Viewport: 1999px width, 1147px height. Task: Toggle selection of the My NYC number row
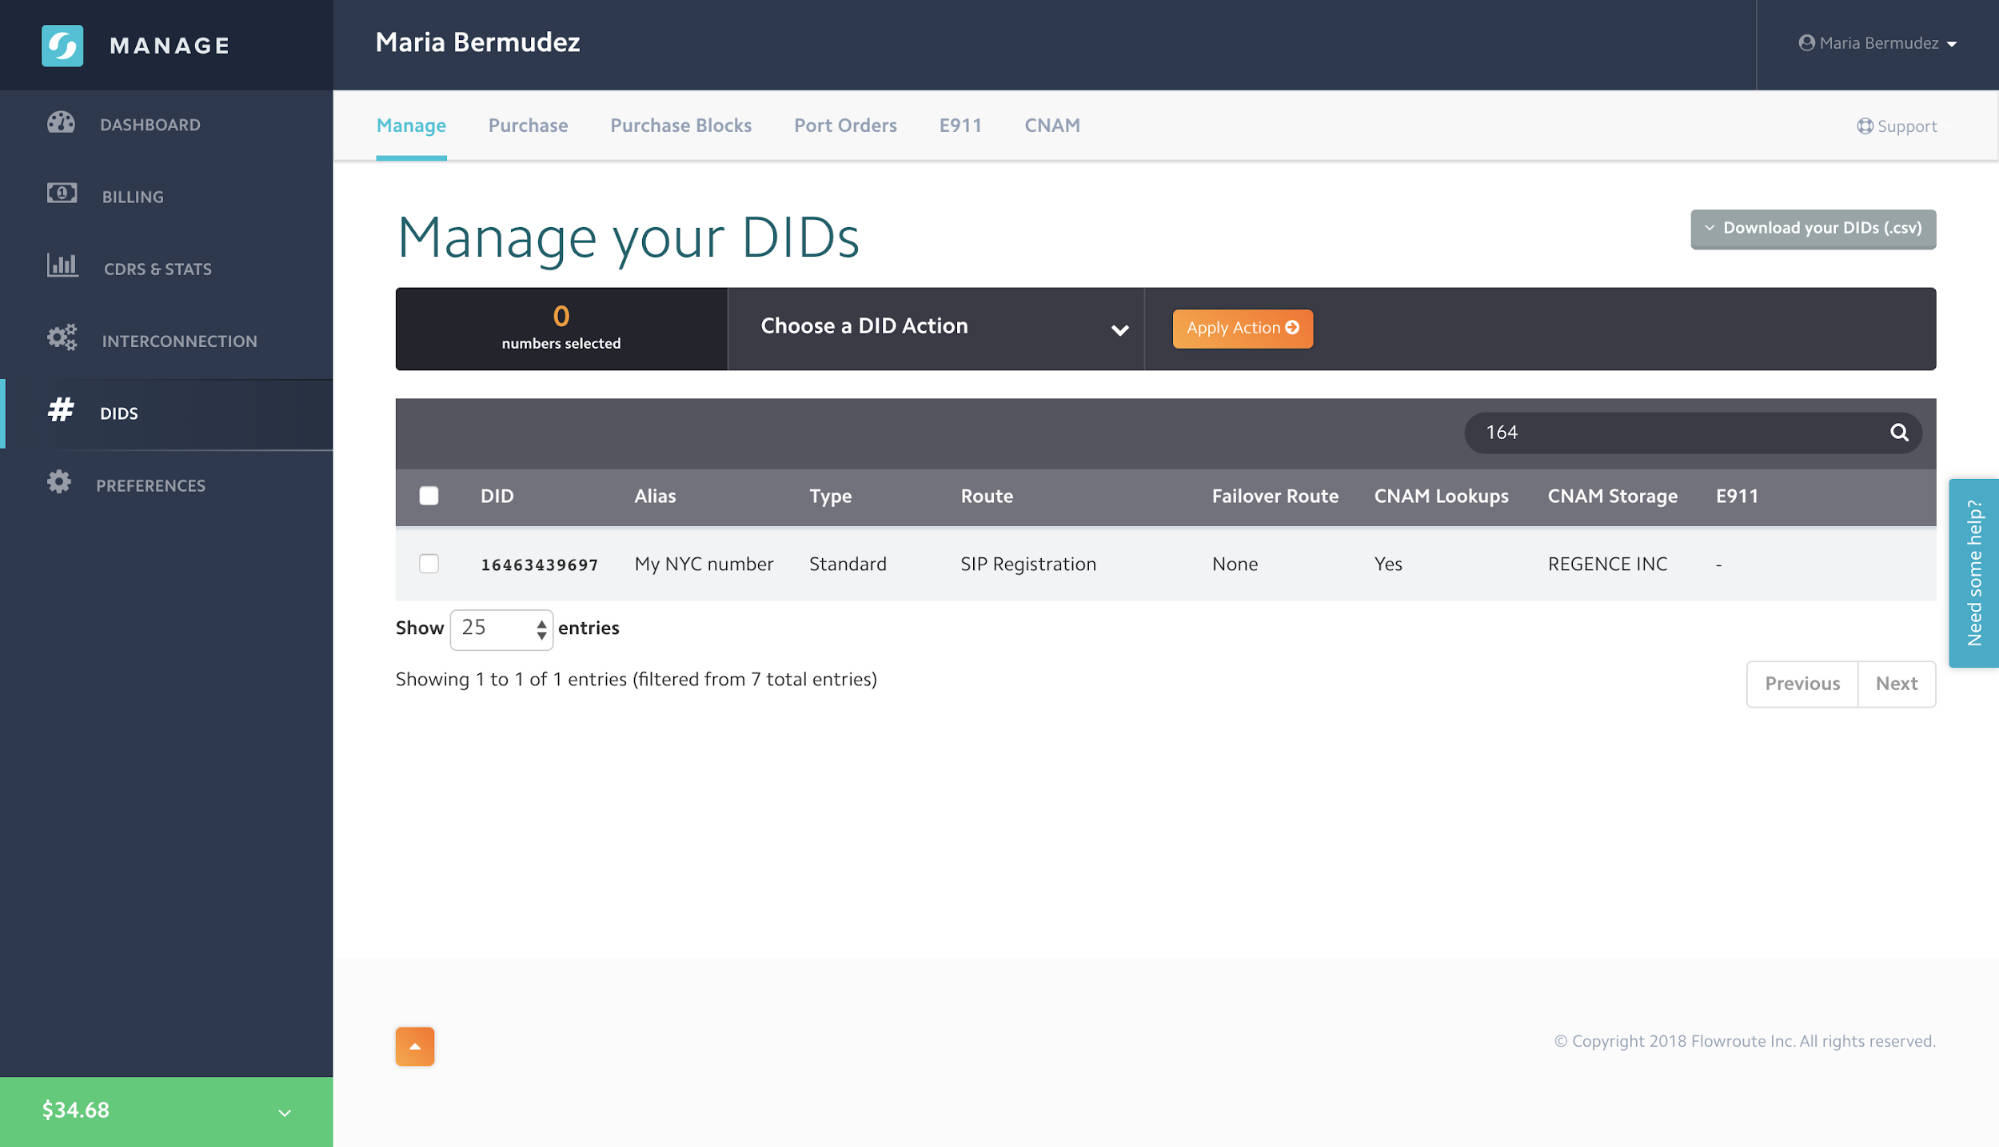pos(429,563)
